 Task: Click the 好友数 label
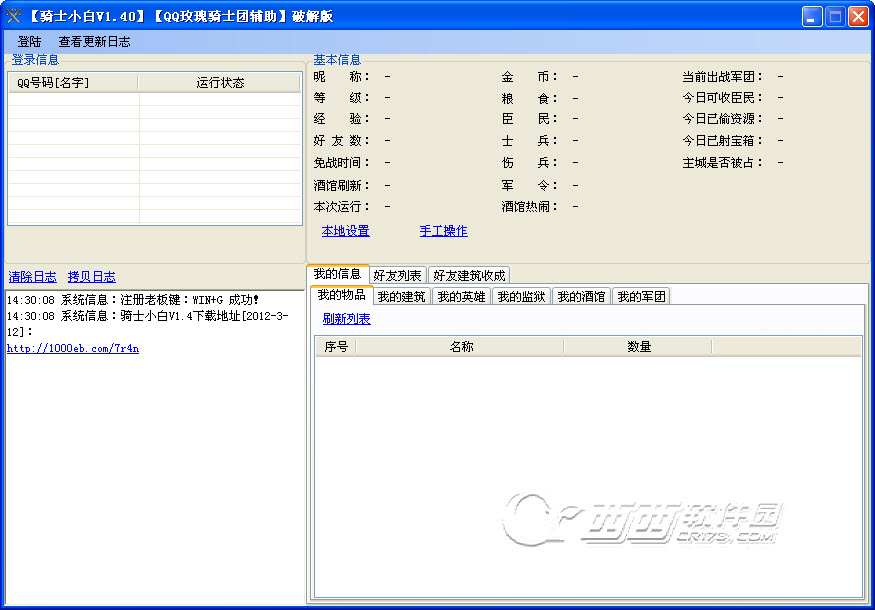tap(341, 141)
